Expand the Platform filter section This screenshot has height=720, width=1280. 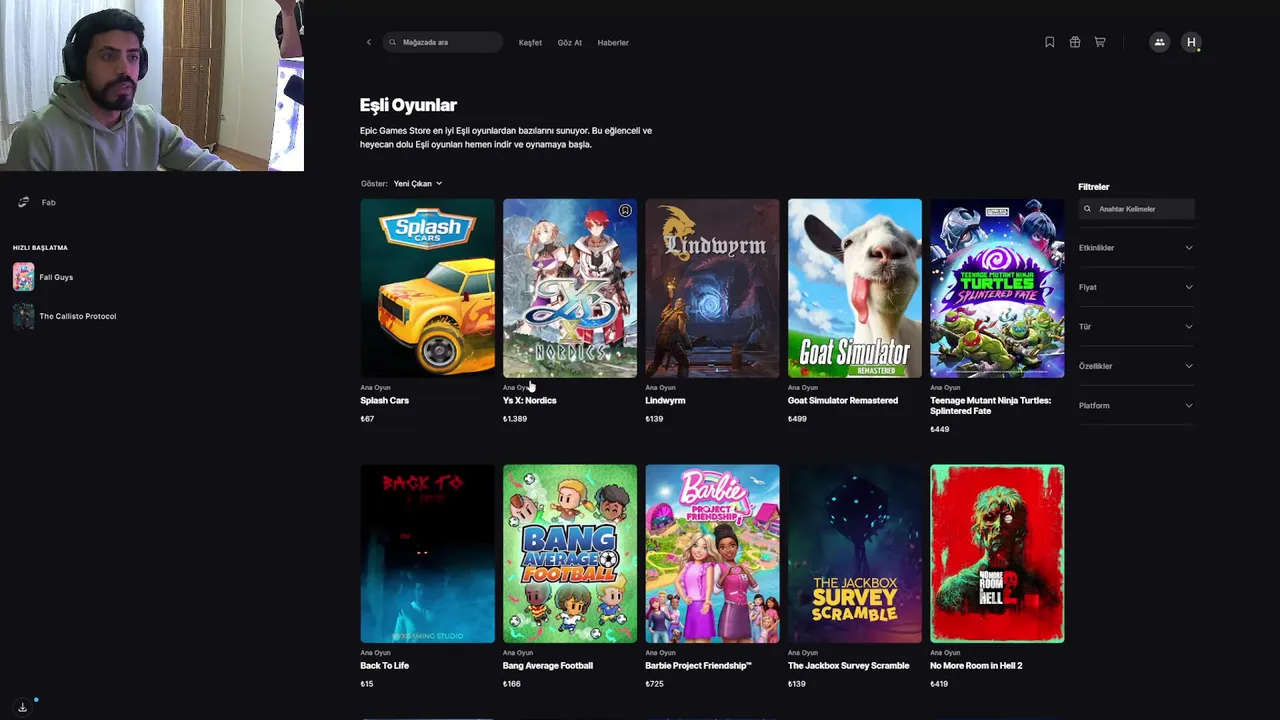pos(1136,406)
